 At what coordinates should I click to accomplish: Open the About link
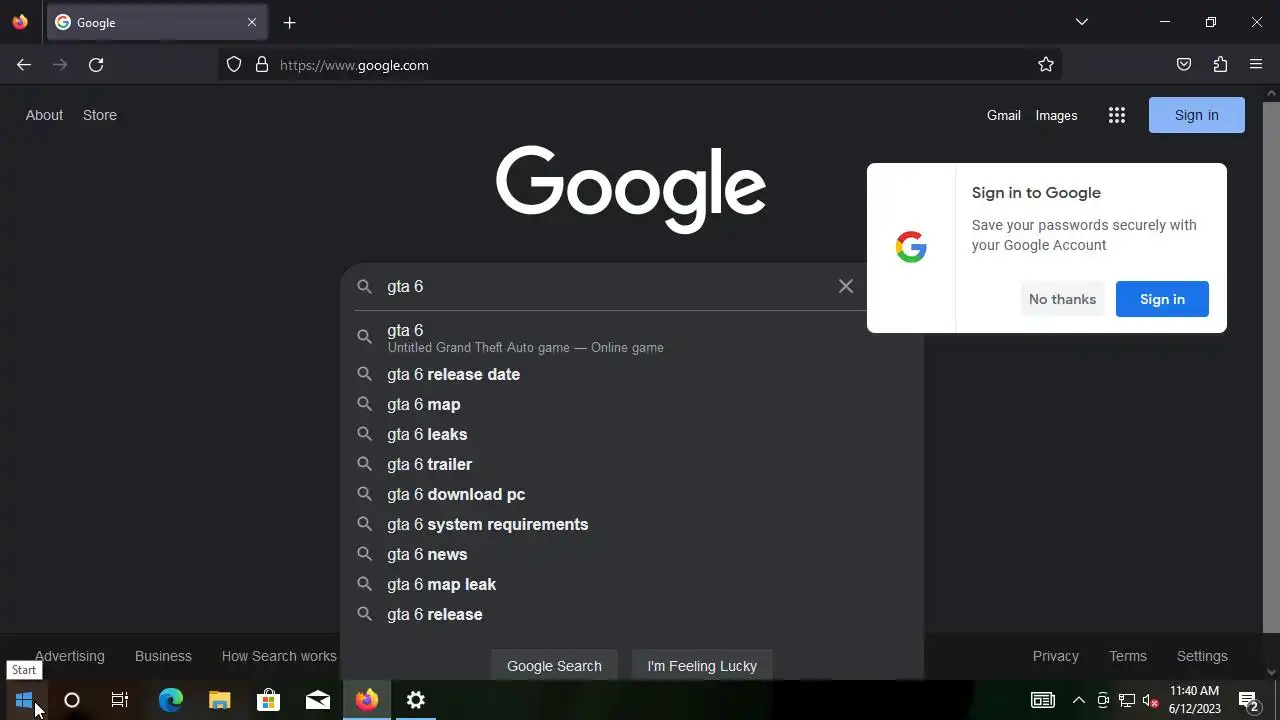(x=44, y=115)
